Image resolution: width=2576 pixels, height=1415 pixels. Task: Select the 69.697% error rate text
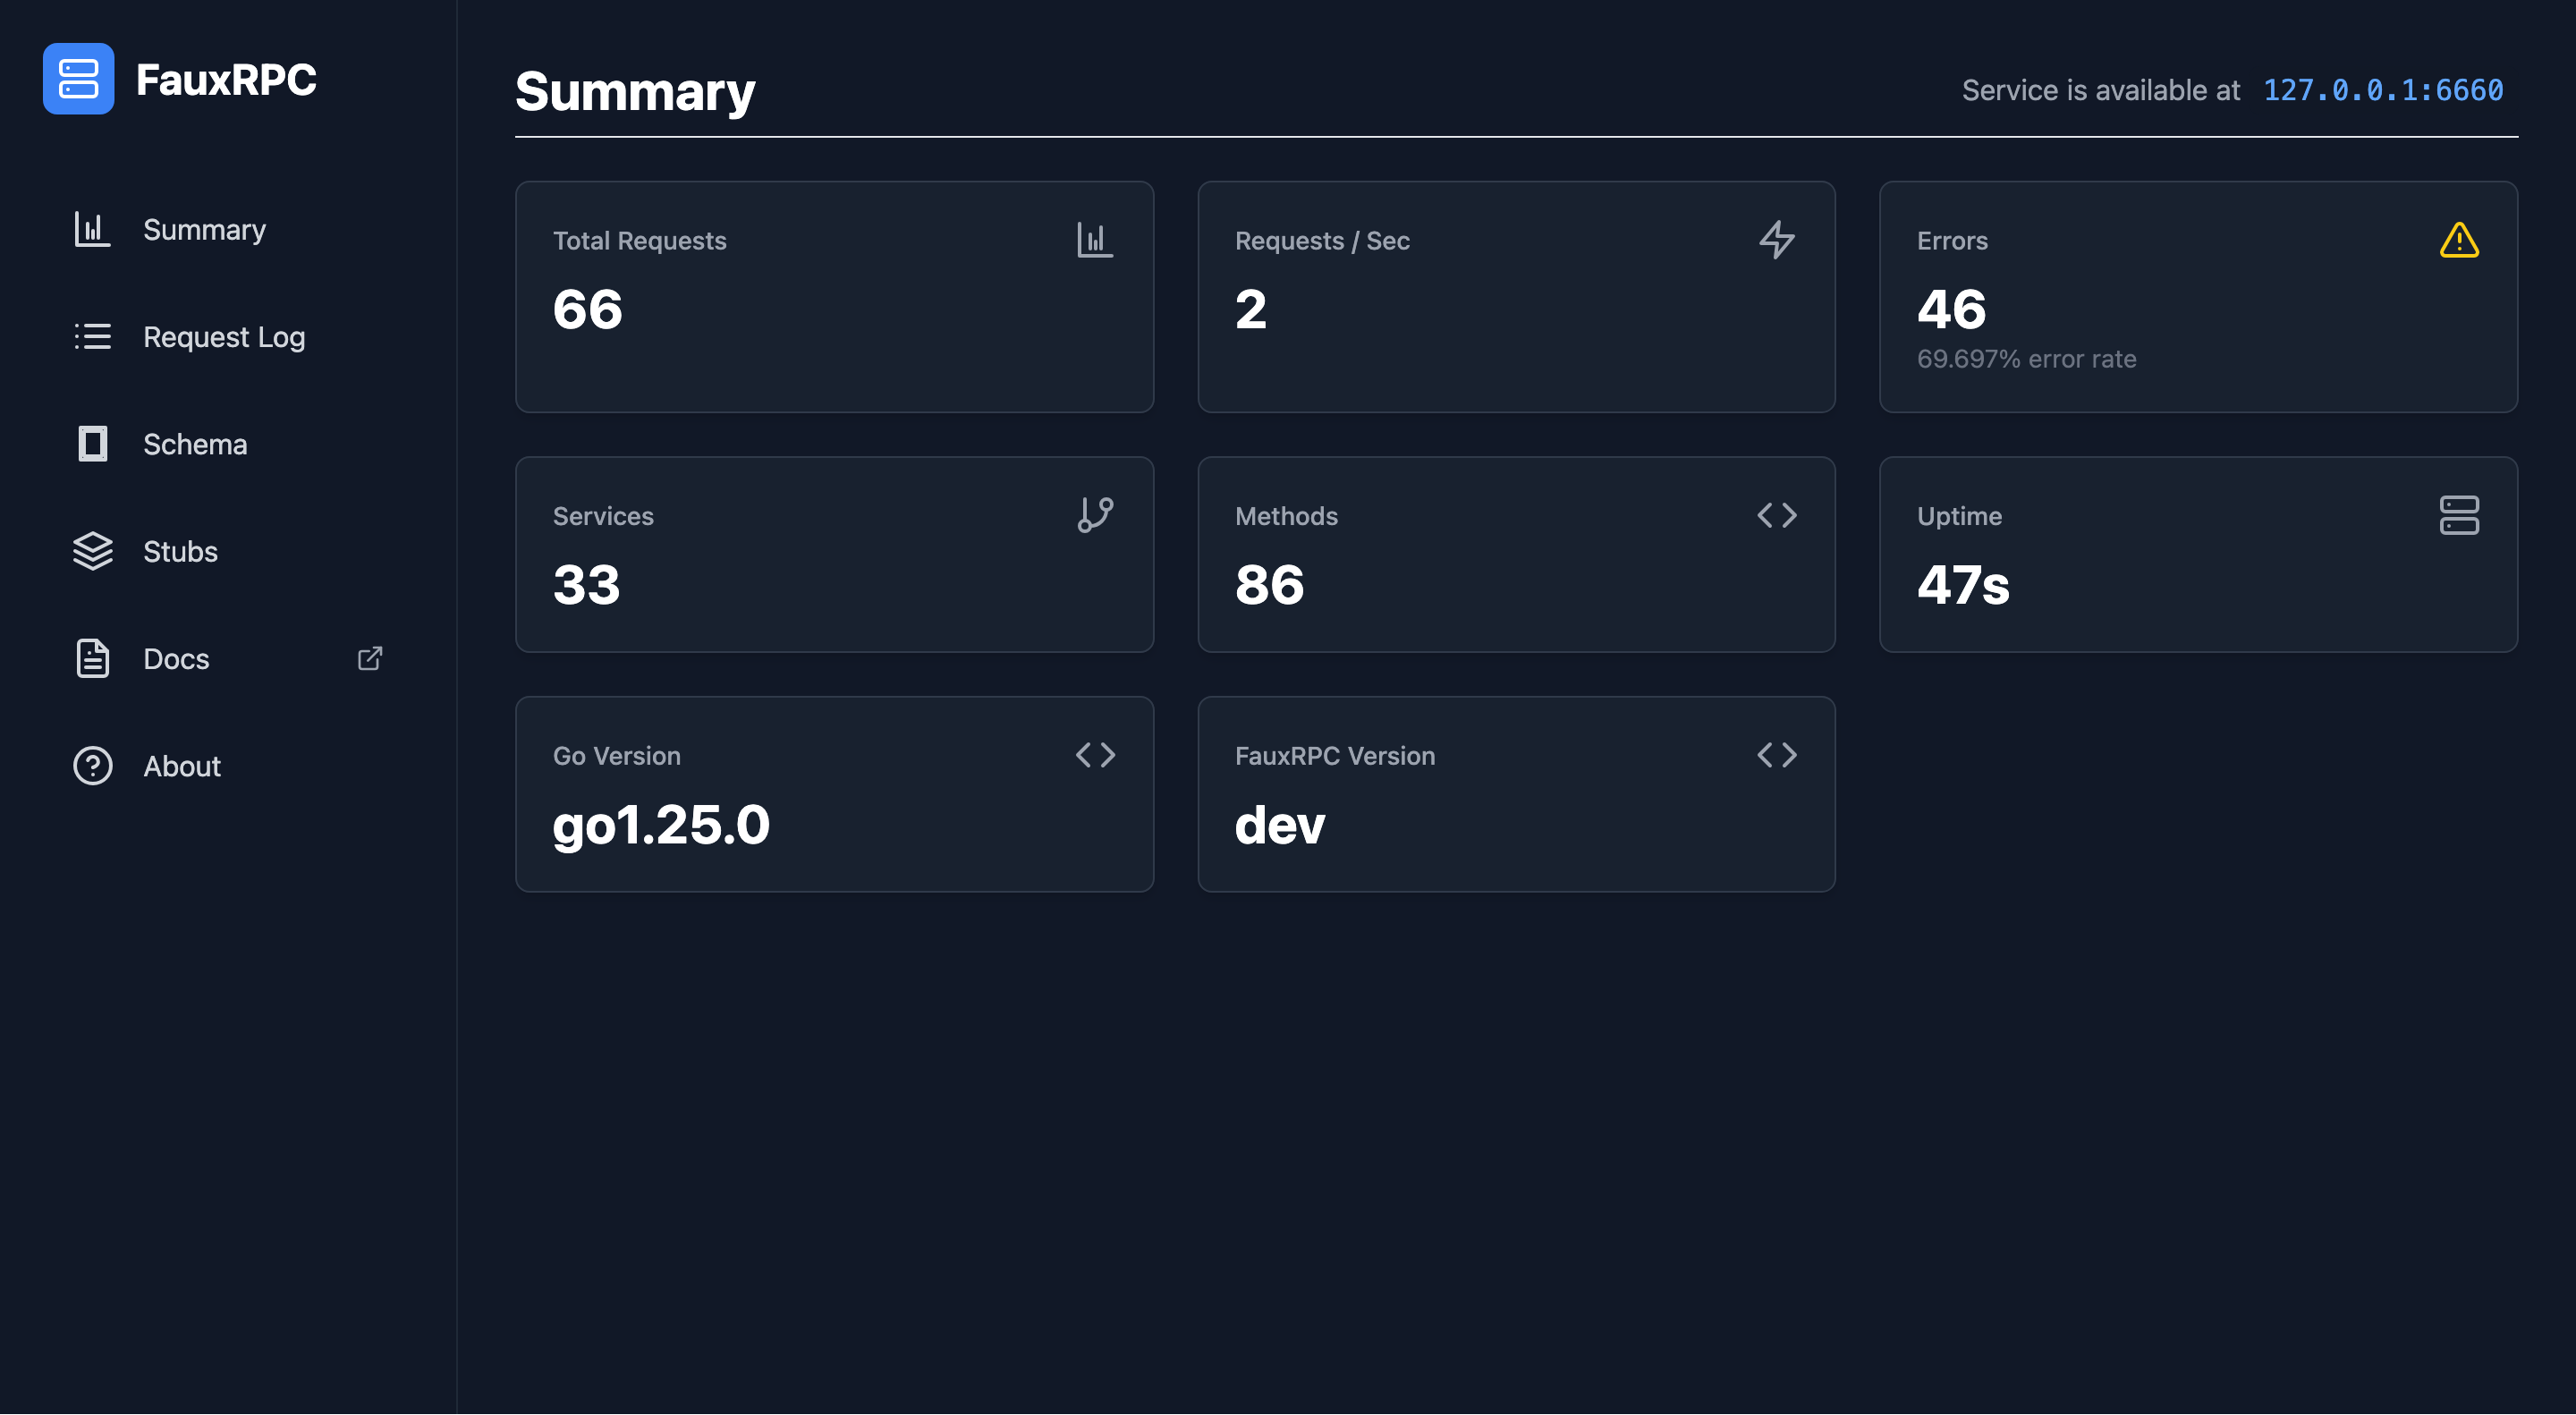[x=2026, y=358]
